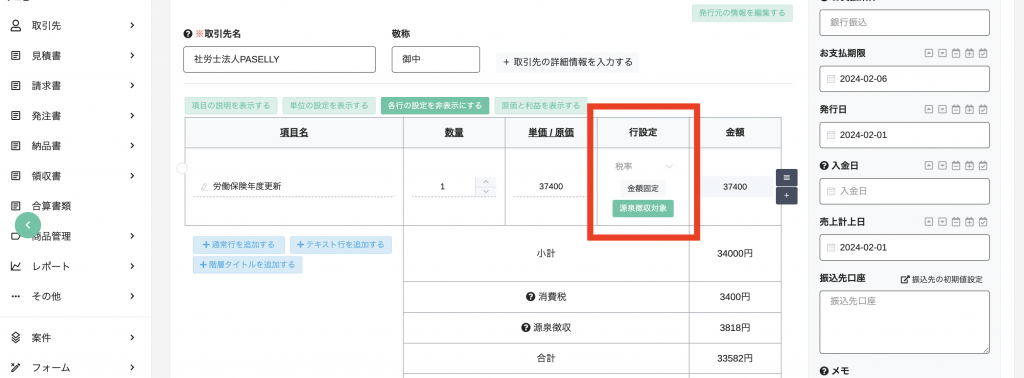
Task: Click the 銀行振込 payment method field
Action: tap(904, 22)
